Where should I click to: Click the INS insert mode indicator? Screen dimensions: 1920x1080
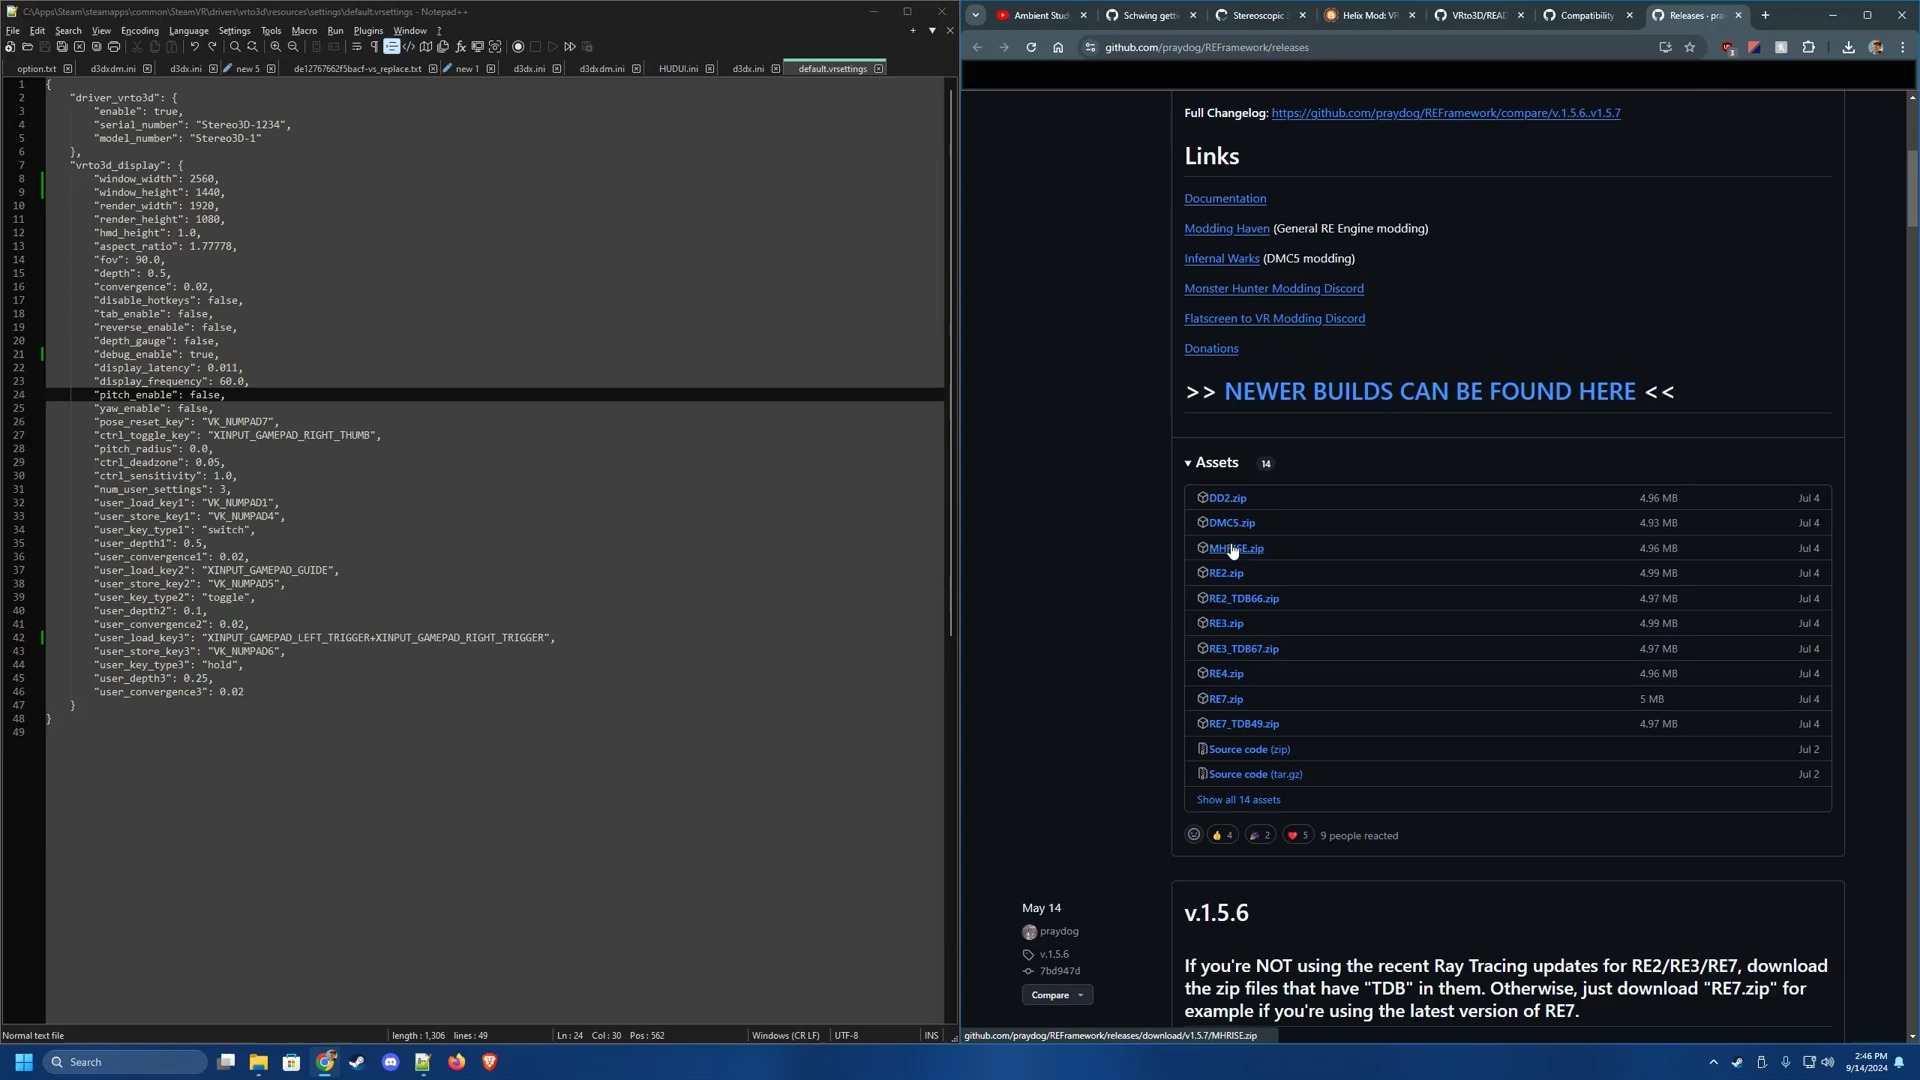[x=931, y=1036]
